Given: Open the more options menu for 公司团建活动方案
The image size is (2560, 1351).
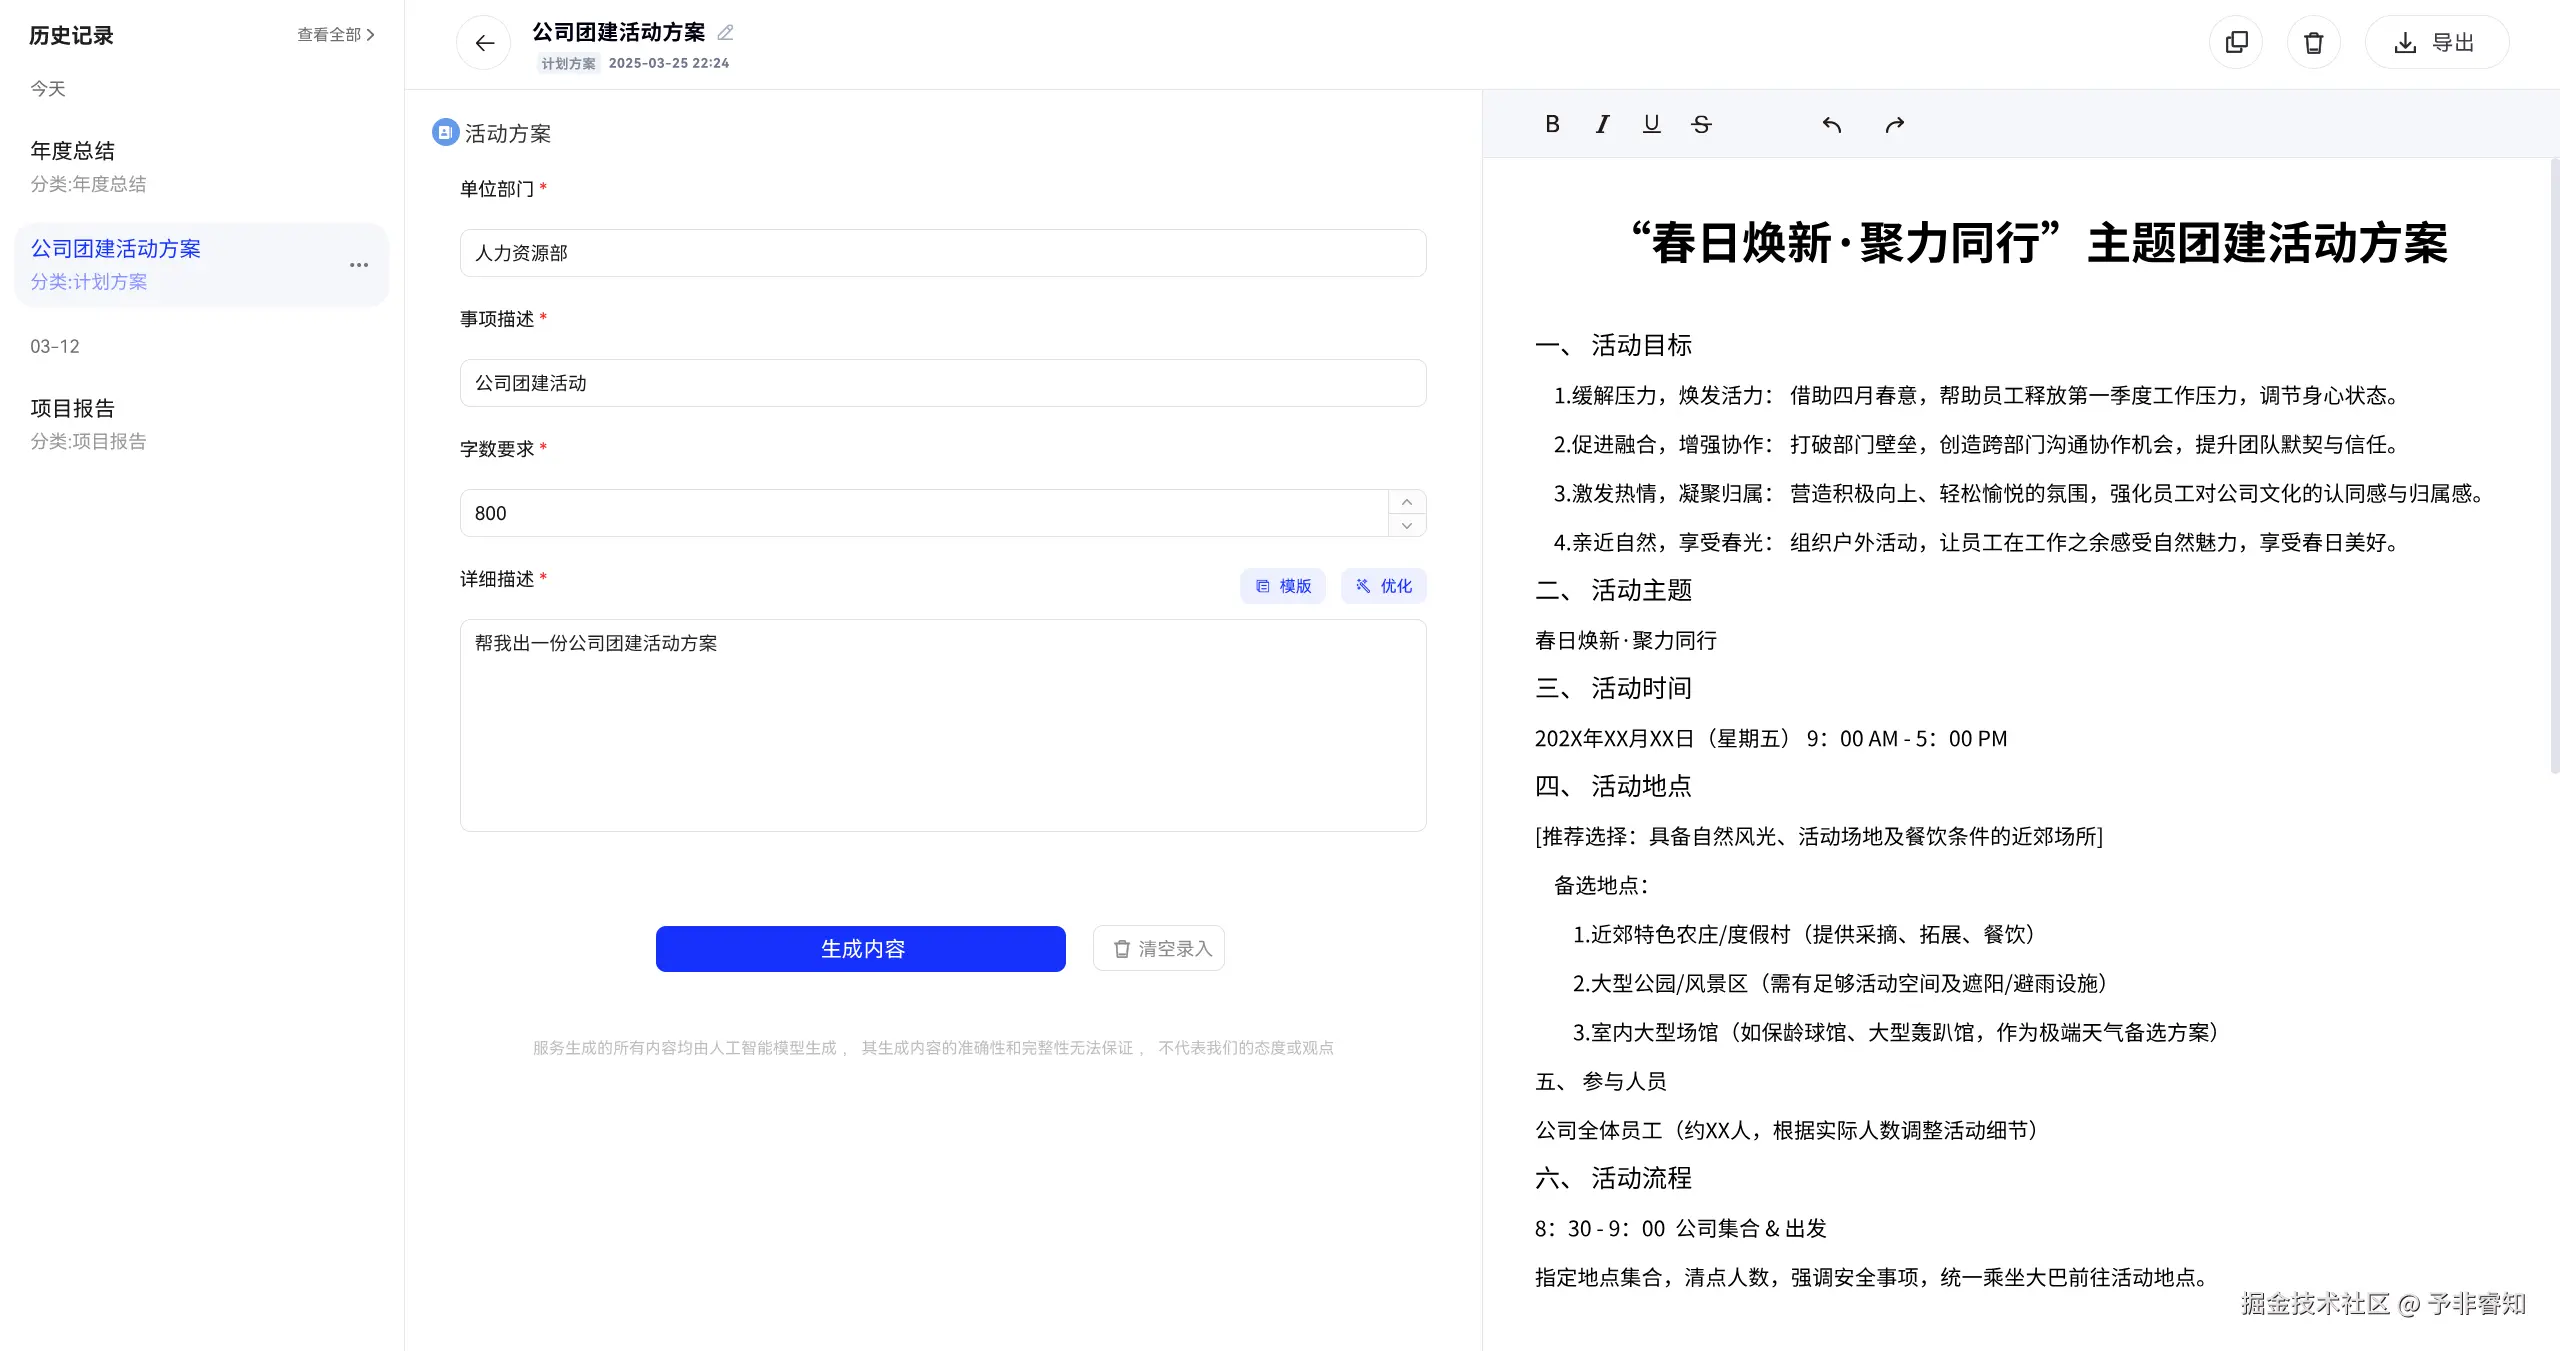Looking at the screenshot, I should tap(359, 265).
